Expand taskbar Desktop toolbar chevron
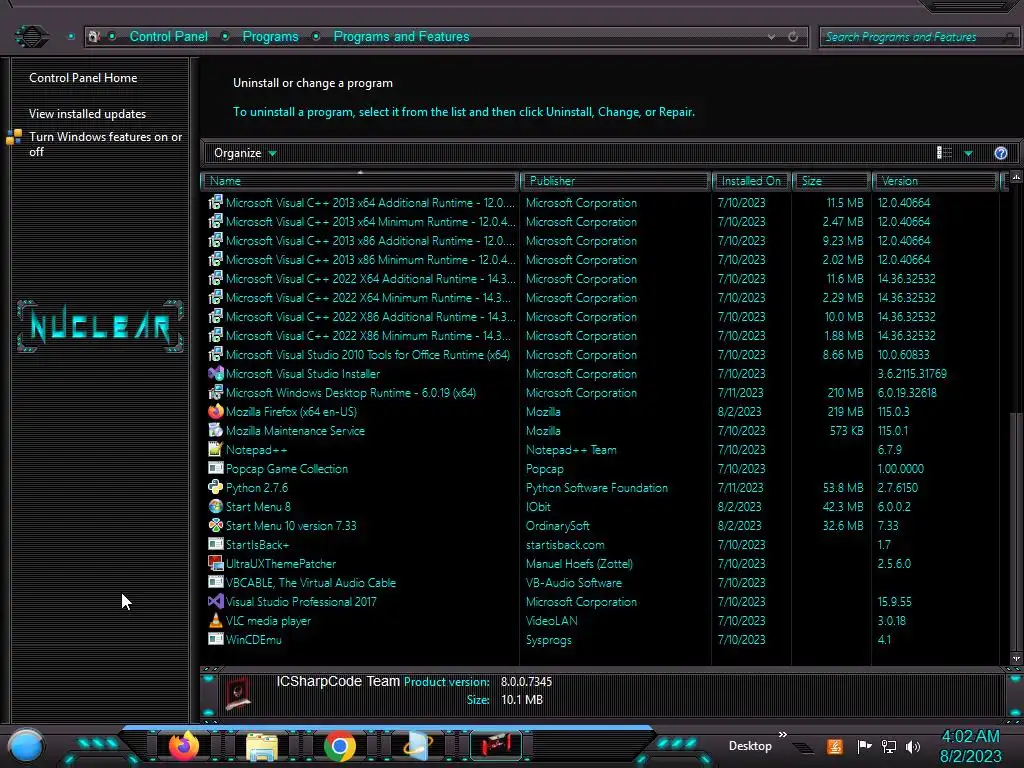1024x768 pixels. coord(782,734)
